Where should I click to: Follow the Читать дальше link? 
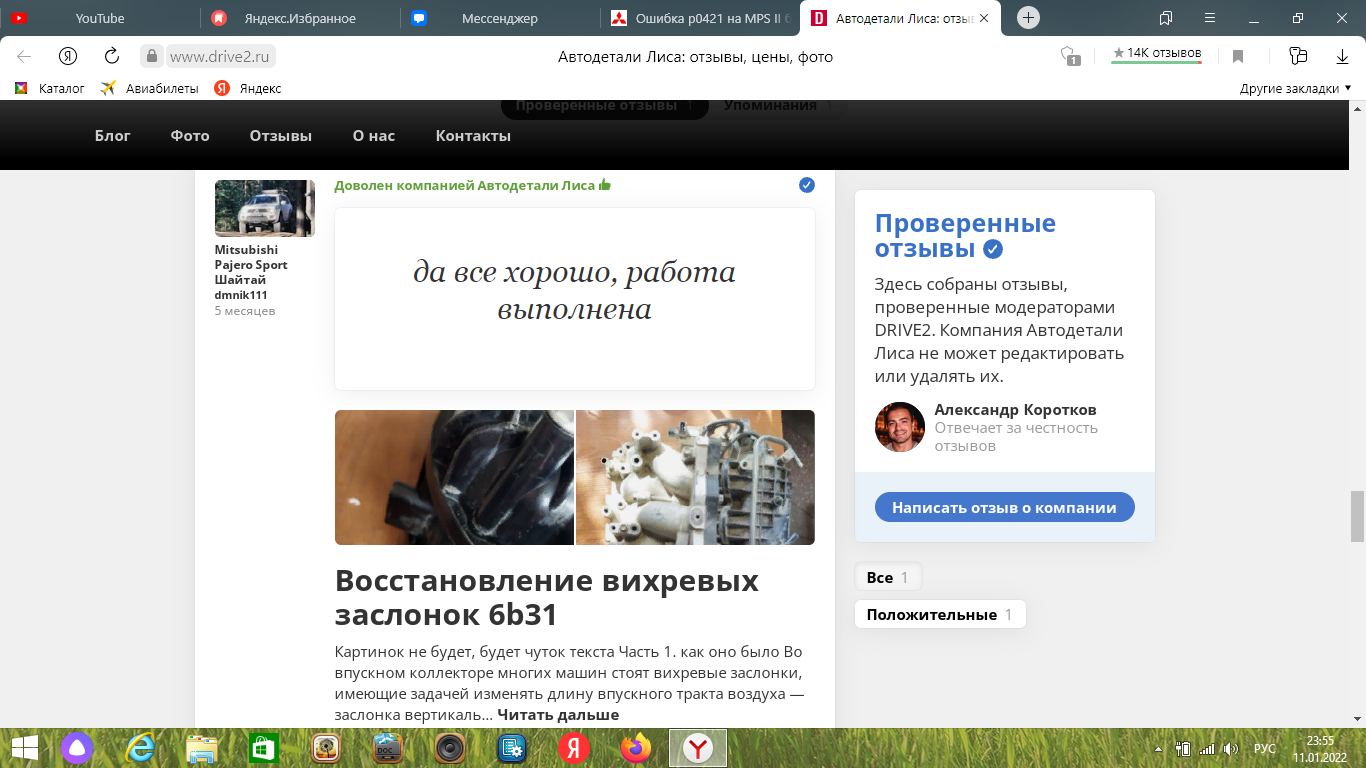coord(558,715)
